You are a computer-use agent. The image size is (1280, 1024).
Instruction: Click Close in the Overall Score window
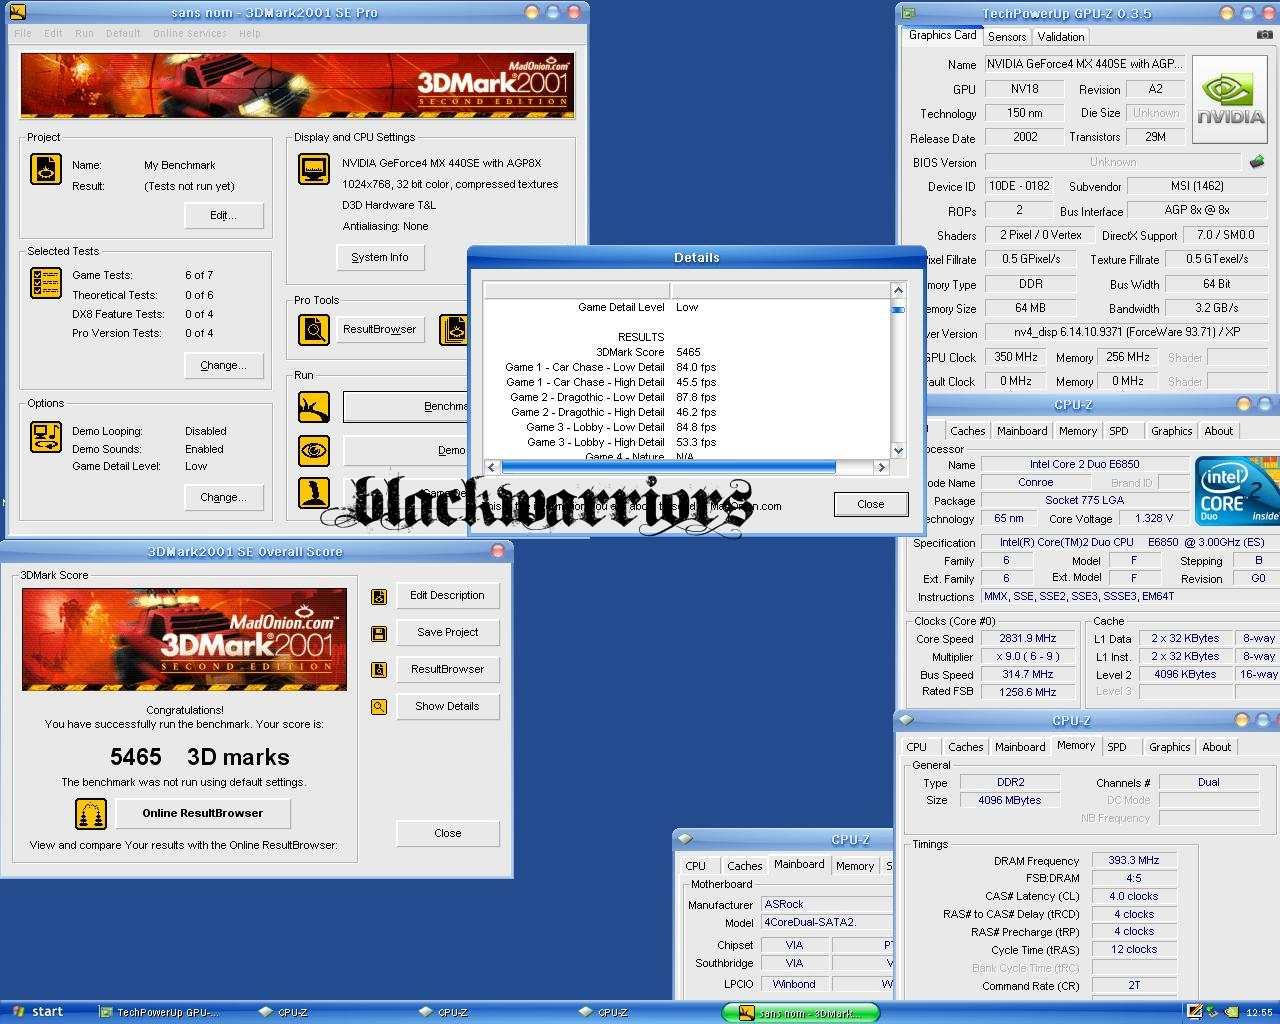pos(447,833)
